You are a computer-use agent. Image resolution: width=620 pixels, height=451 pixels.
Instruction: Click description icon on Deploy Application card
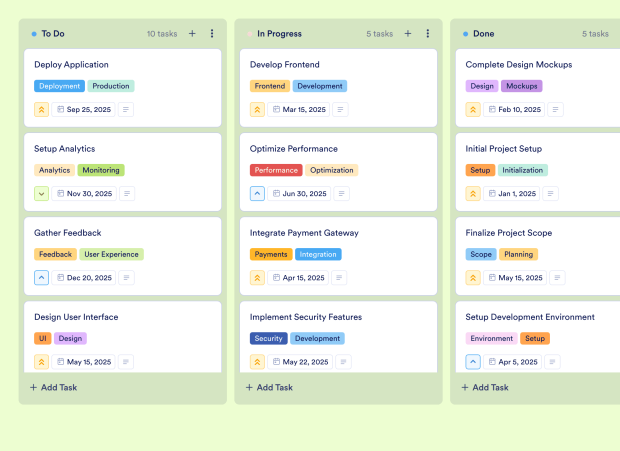(126, 110)
